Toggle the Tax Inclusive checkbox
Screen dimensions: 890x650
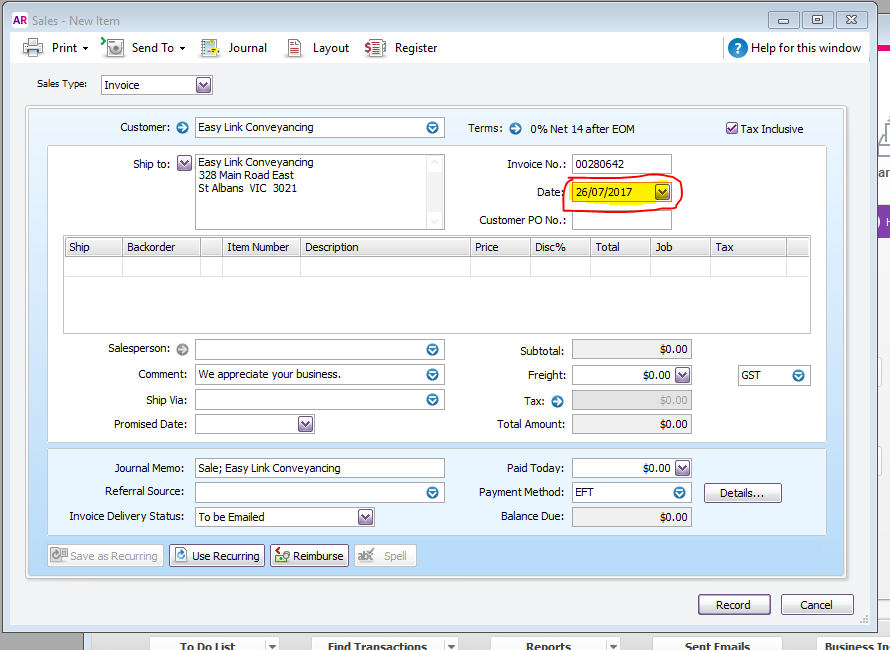732,128
